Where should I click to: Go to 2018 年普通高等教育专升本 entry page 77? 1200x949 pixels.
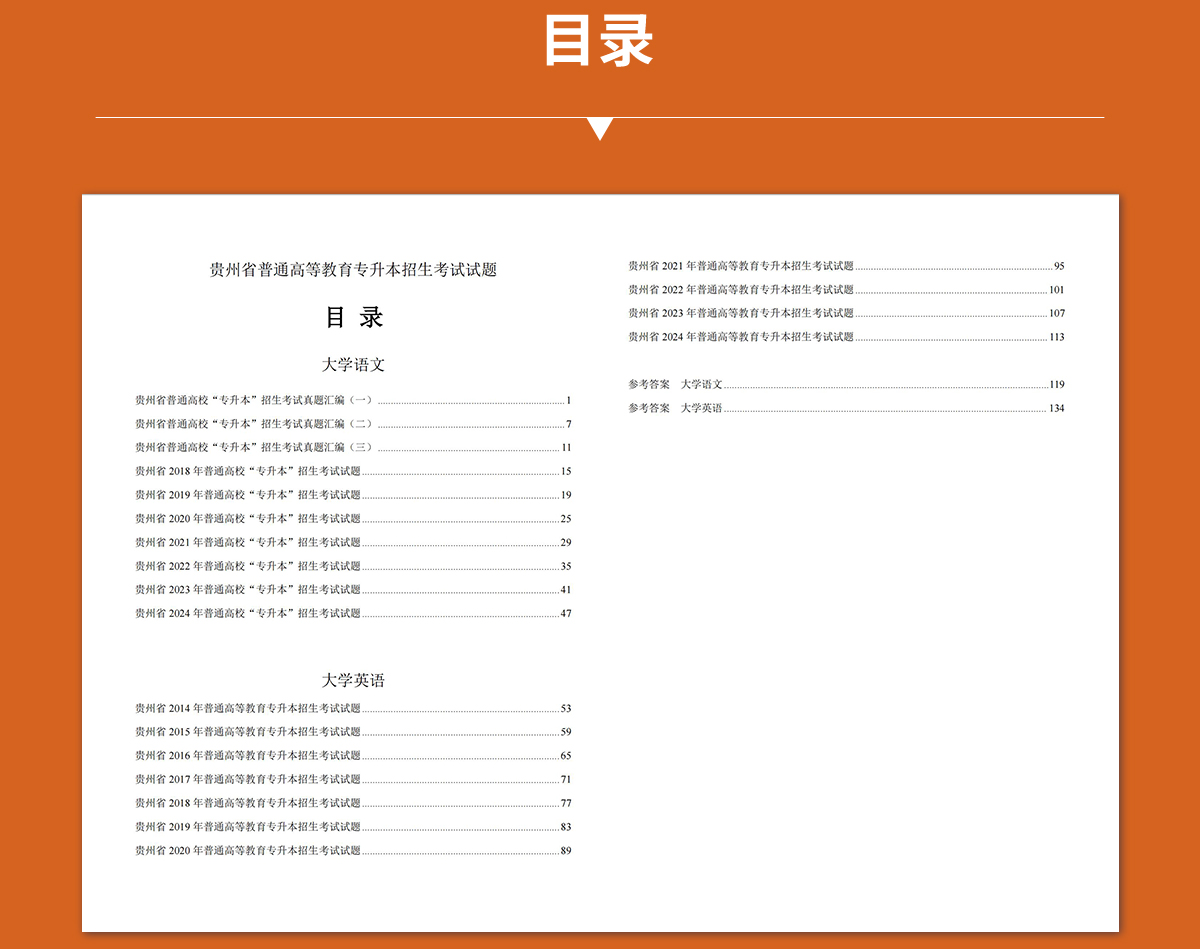tap(248, 803)
